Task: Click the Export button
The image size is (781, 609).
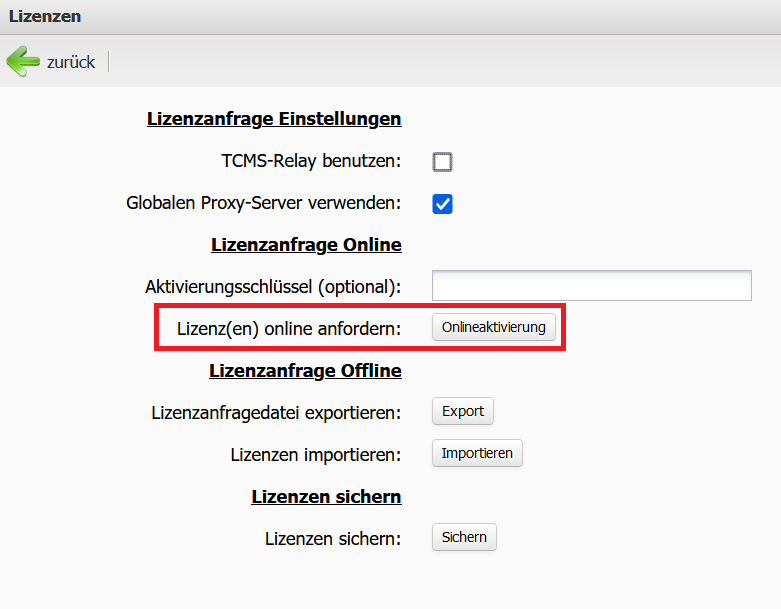Action: pyautogui.click(x=462, y=411)
